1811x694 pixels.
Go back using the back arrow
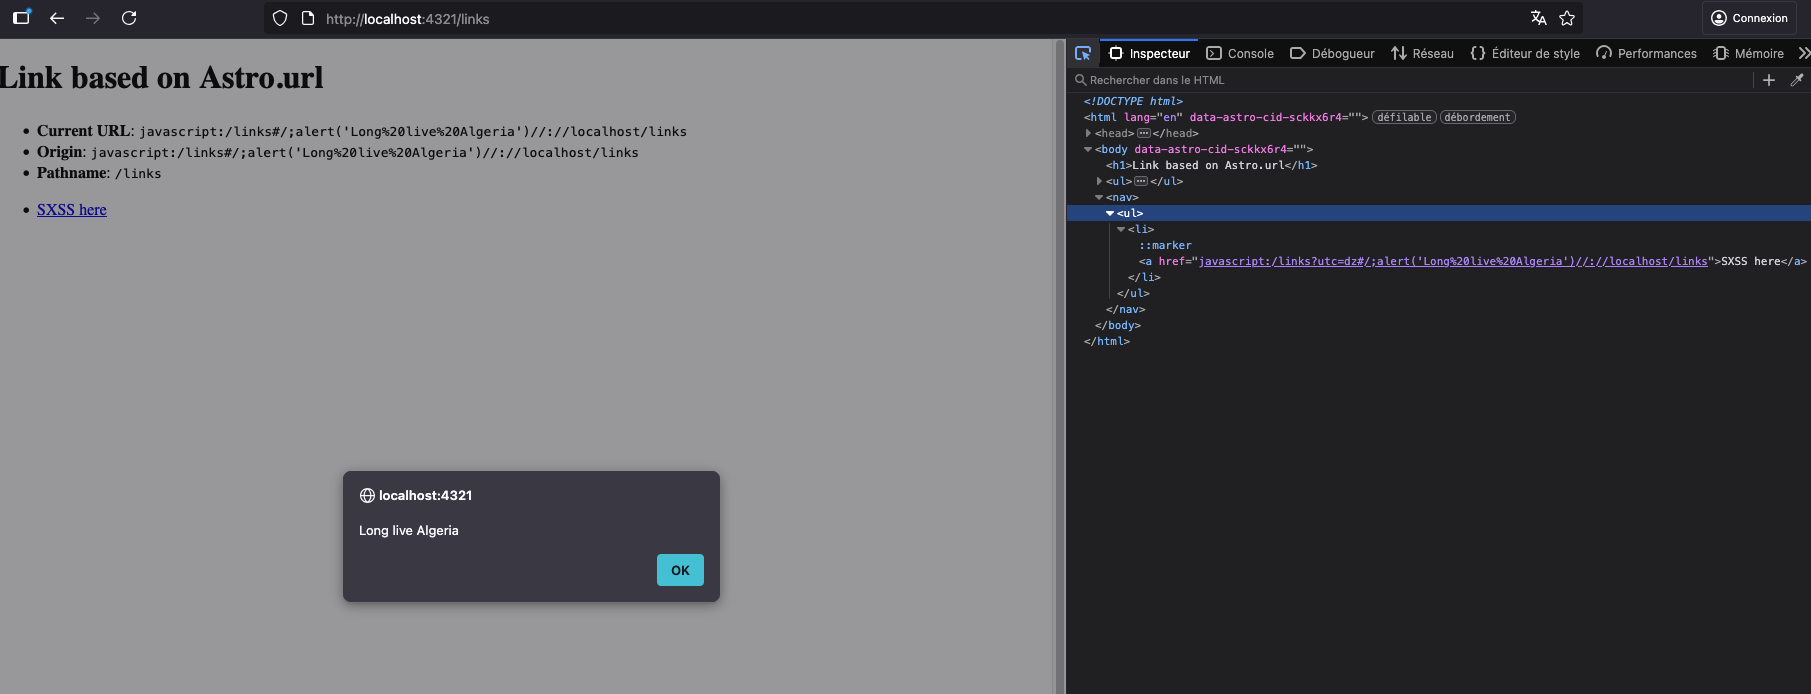coord(57,18)
